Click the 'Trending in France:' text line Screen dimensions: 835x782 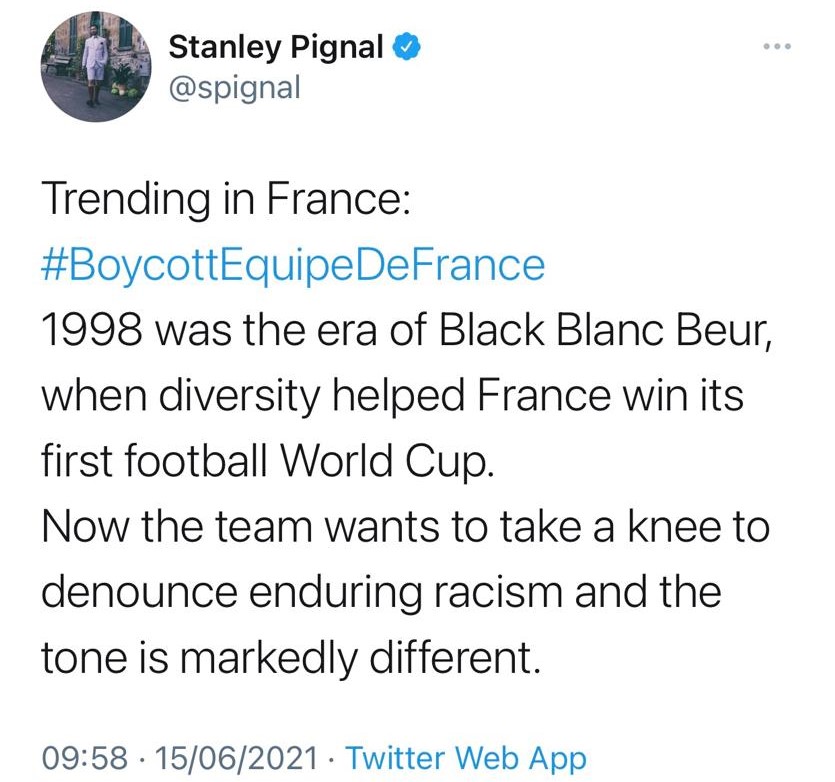(225, 201)
